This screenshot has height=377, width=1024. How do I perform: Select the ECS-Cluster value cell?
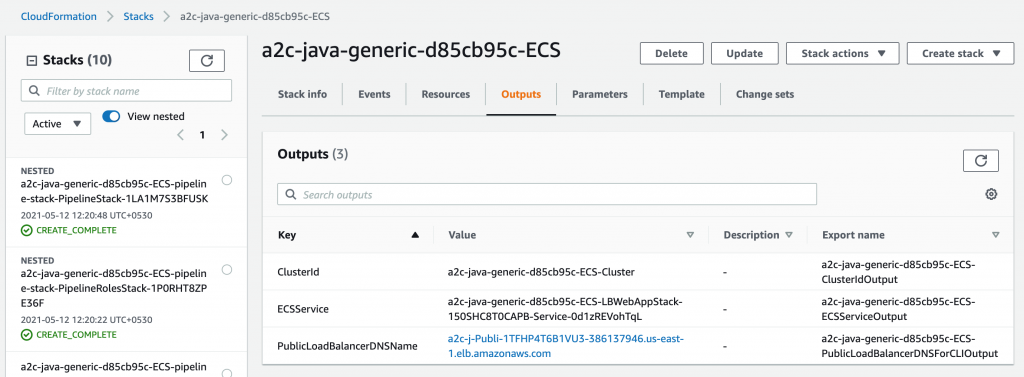[541, 272]
